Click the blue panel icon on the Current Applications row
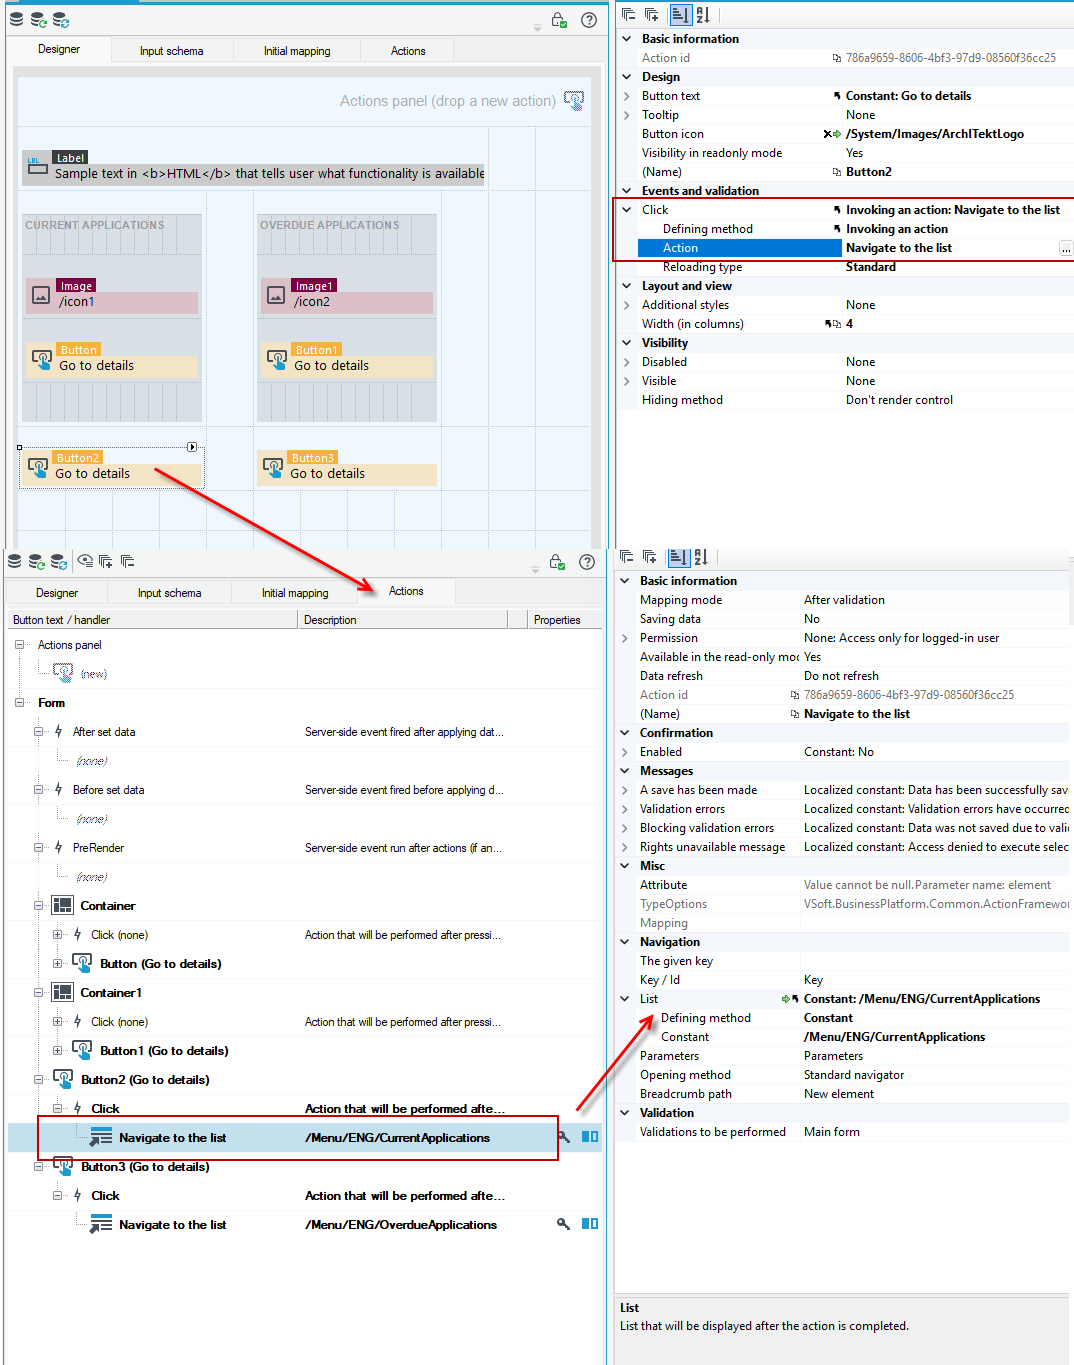The width and height of the screenshot is (1074, 1365). click(x=590, y=1137)
